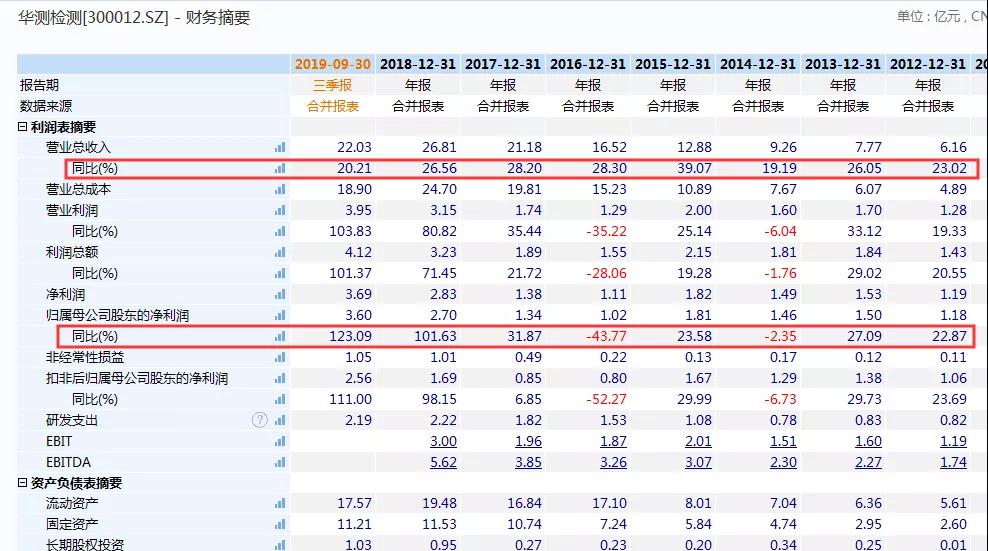Open EBITDA value 5.62 link

point(443,462)
